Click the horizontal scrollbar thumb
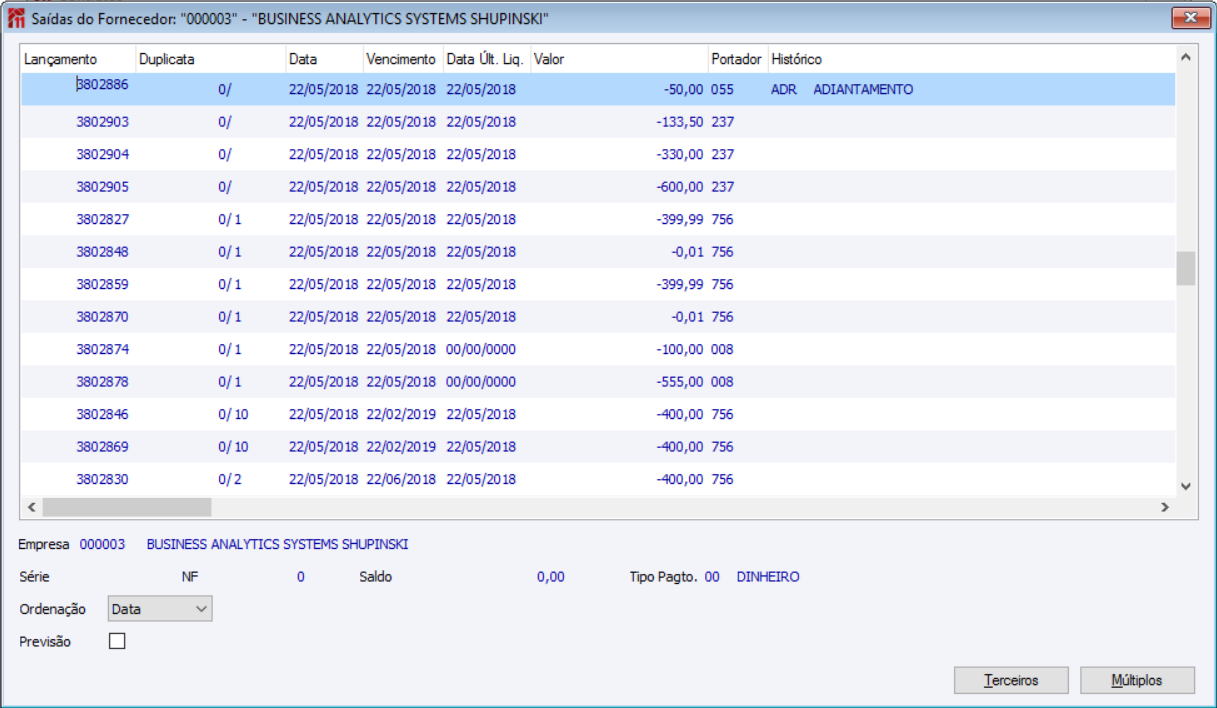 coord(127,508)
